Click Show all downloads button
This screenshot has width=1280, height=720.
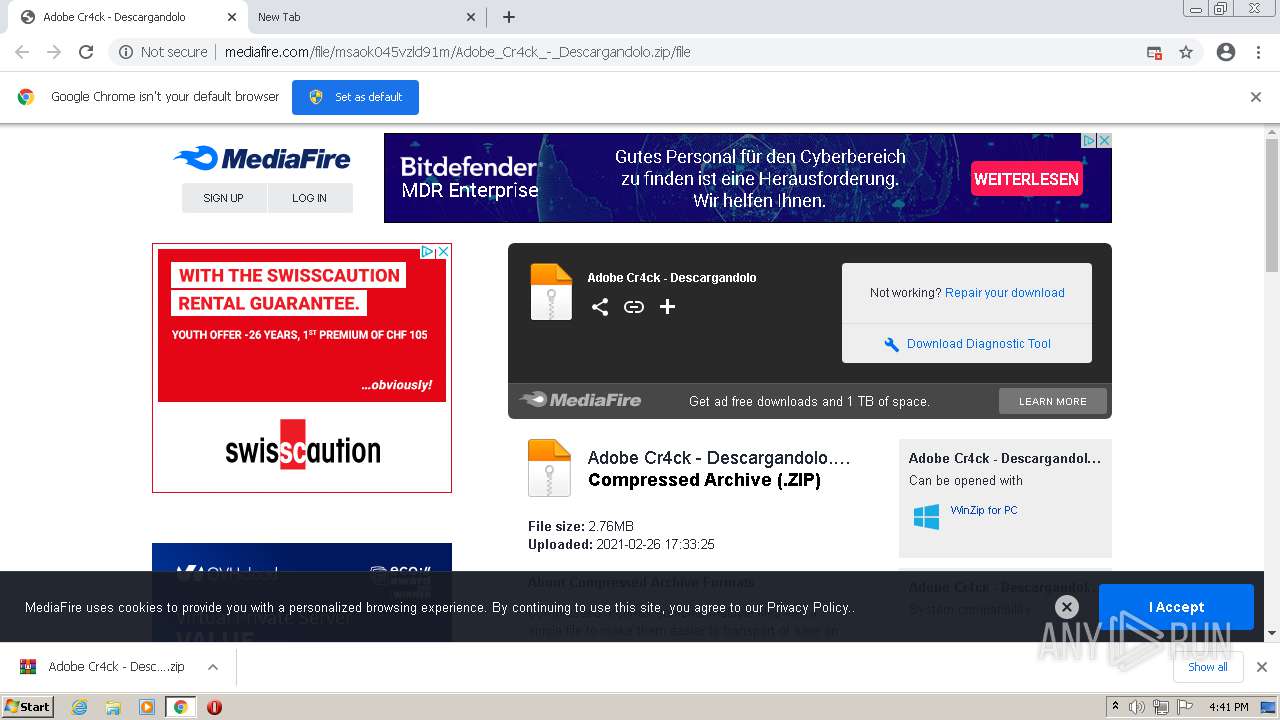1207,667
